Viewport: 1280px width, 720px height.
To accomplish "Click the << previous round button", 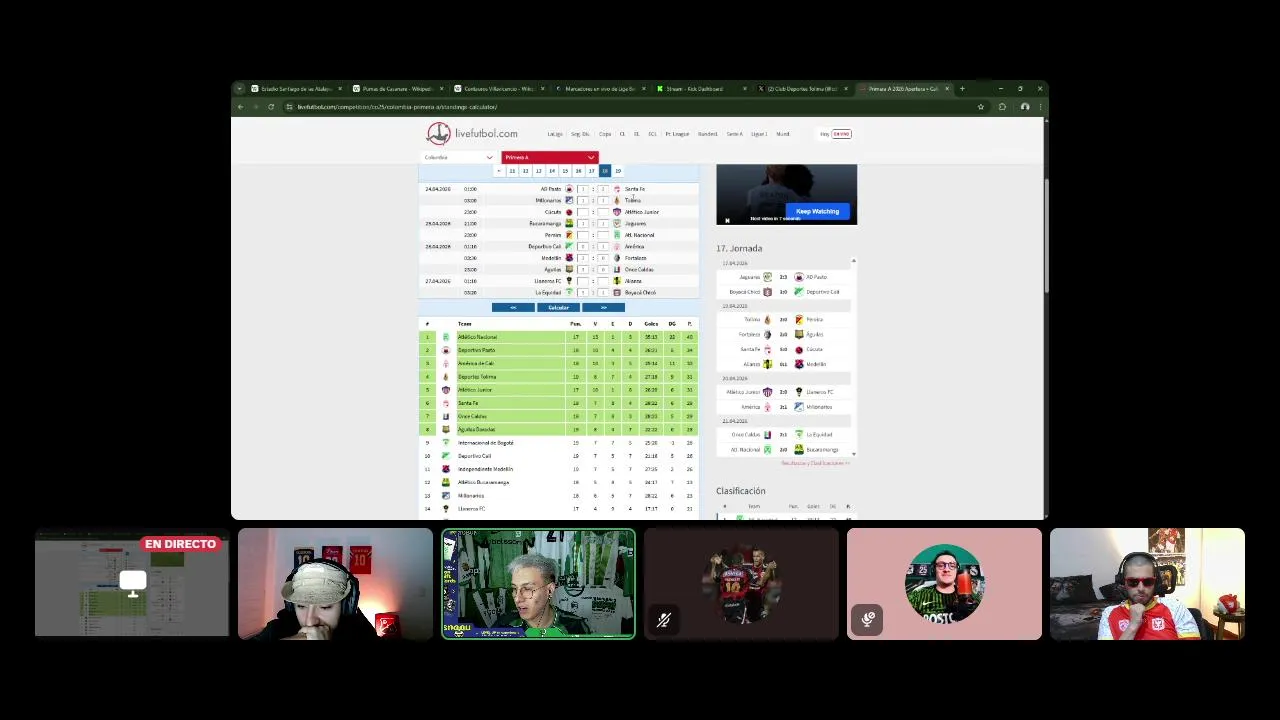I will pyautogui.click(x=513, y=308).
